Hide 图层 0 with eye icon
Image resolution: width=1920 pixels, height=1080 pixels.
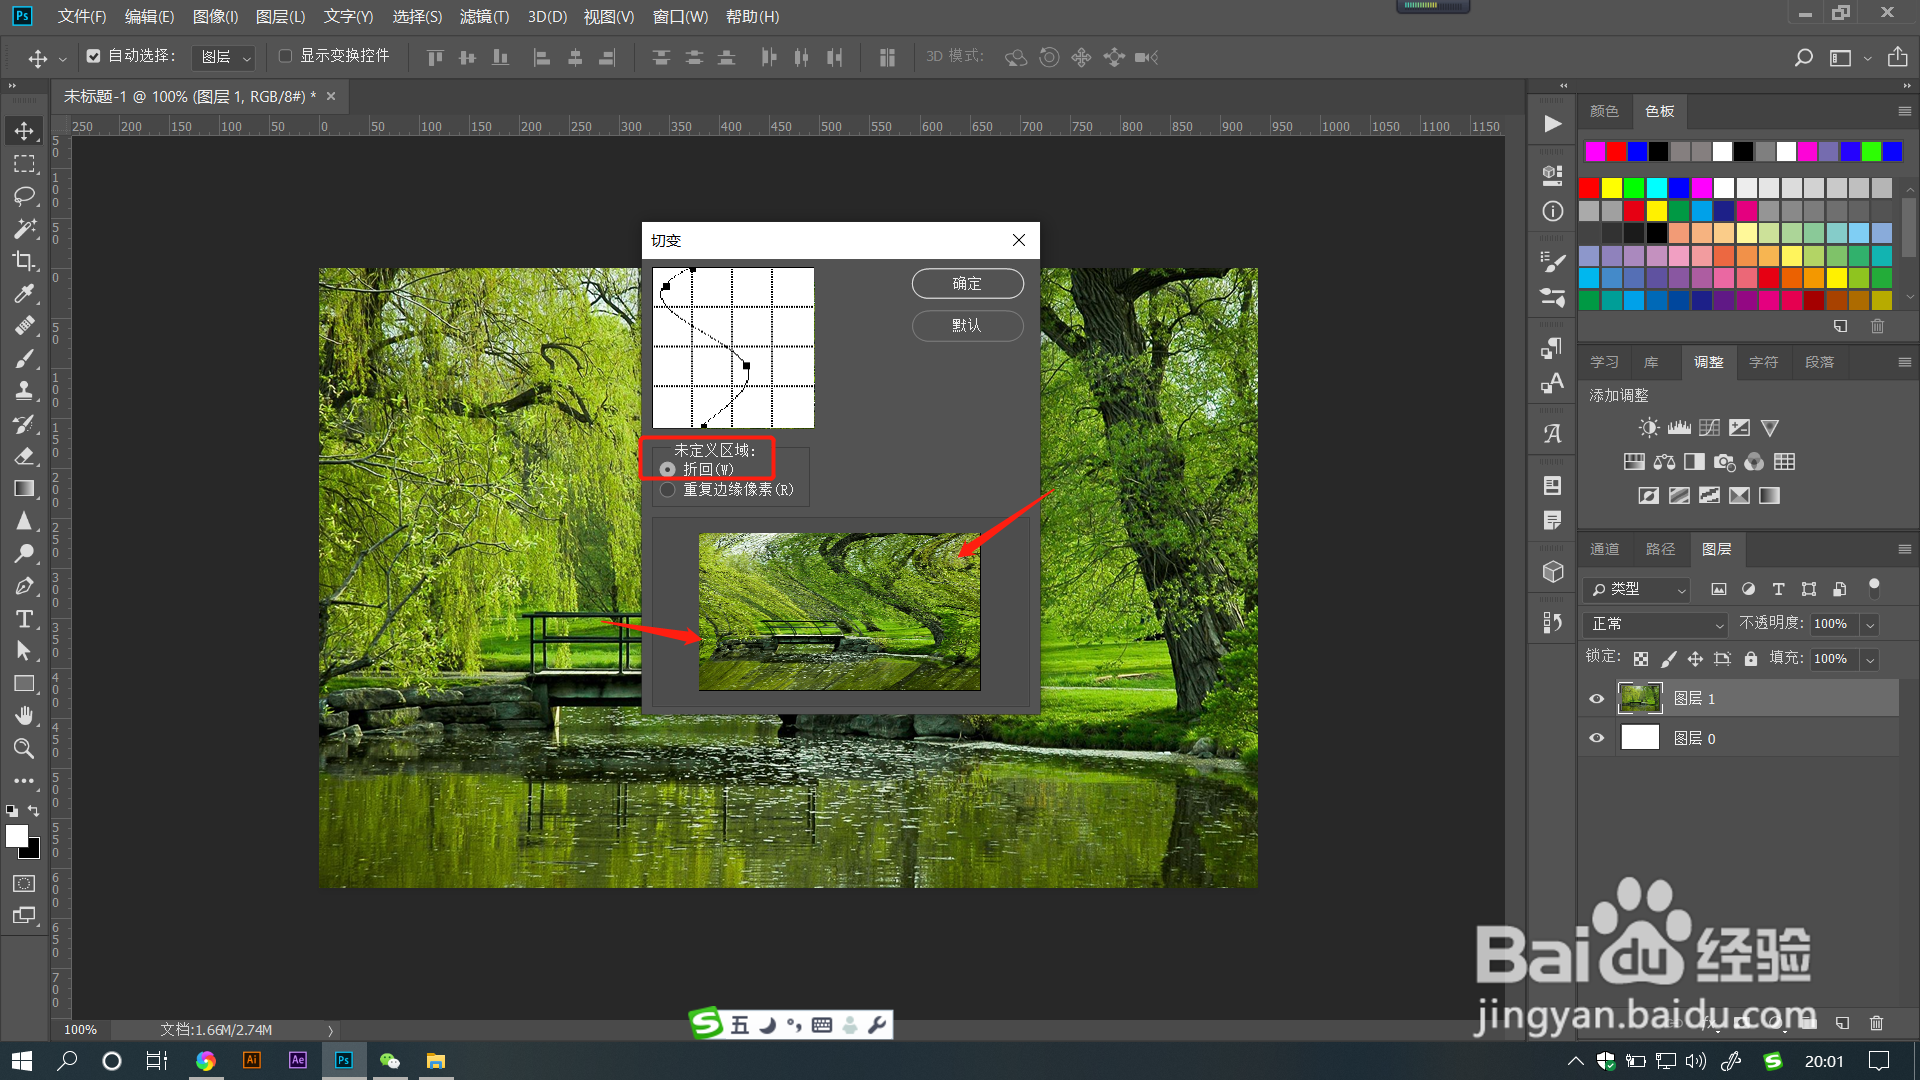[1596, 738]
